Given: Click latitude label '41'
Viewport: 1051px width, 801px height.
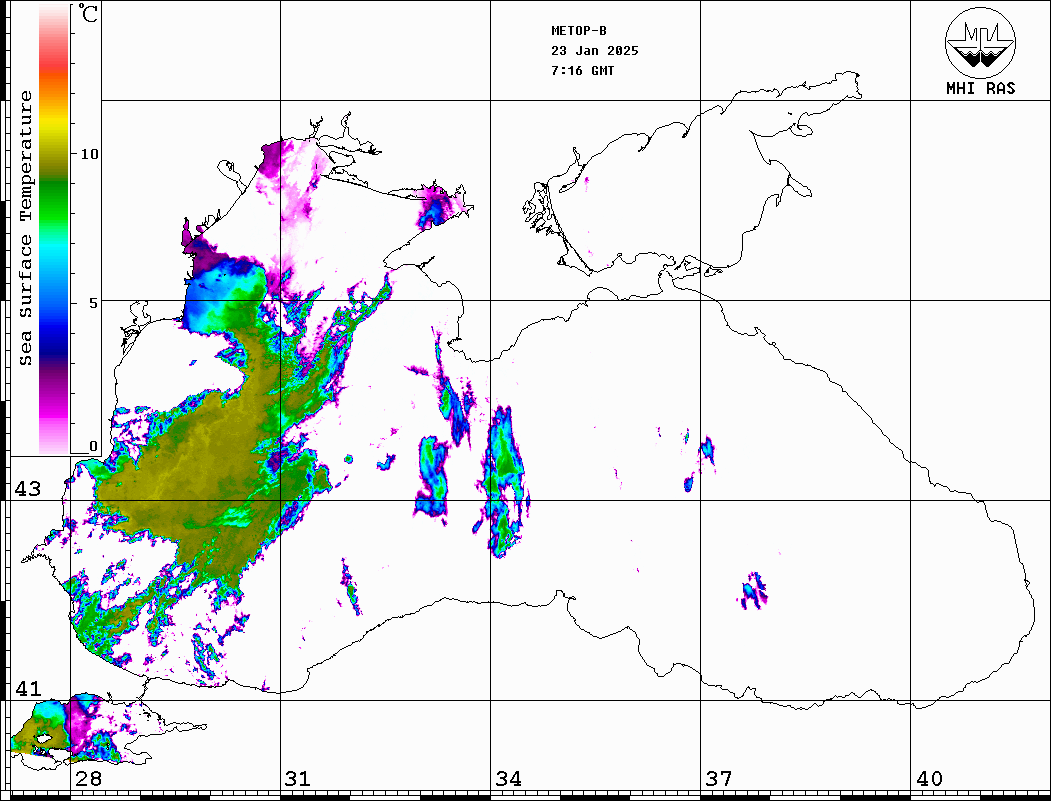Looking at the screenshot, I should [27, 688].
